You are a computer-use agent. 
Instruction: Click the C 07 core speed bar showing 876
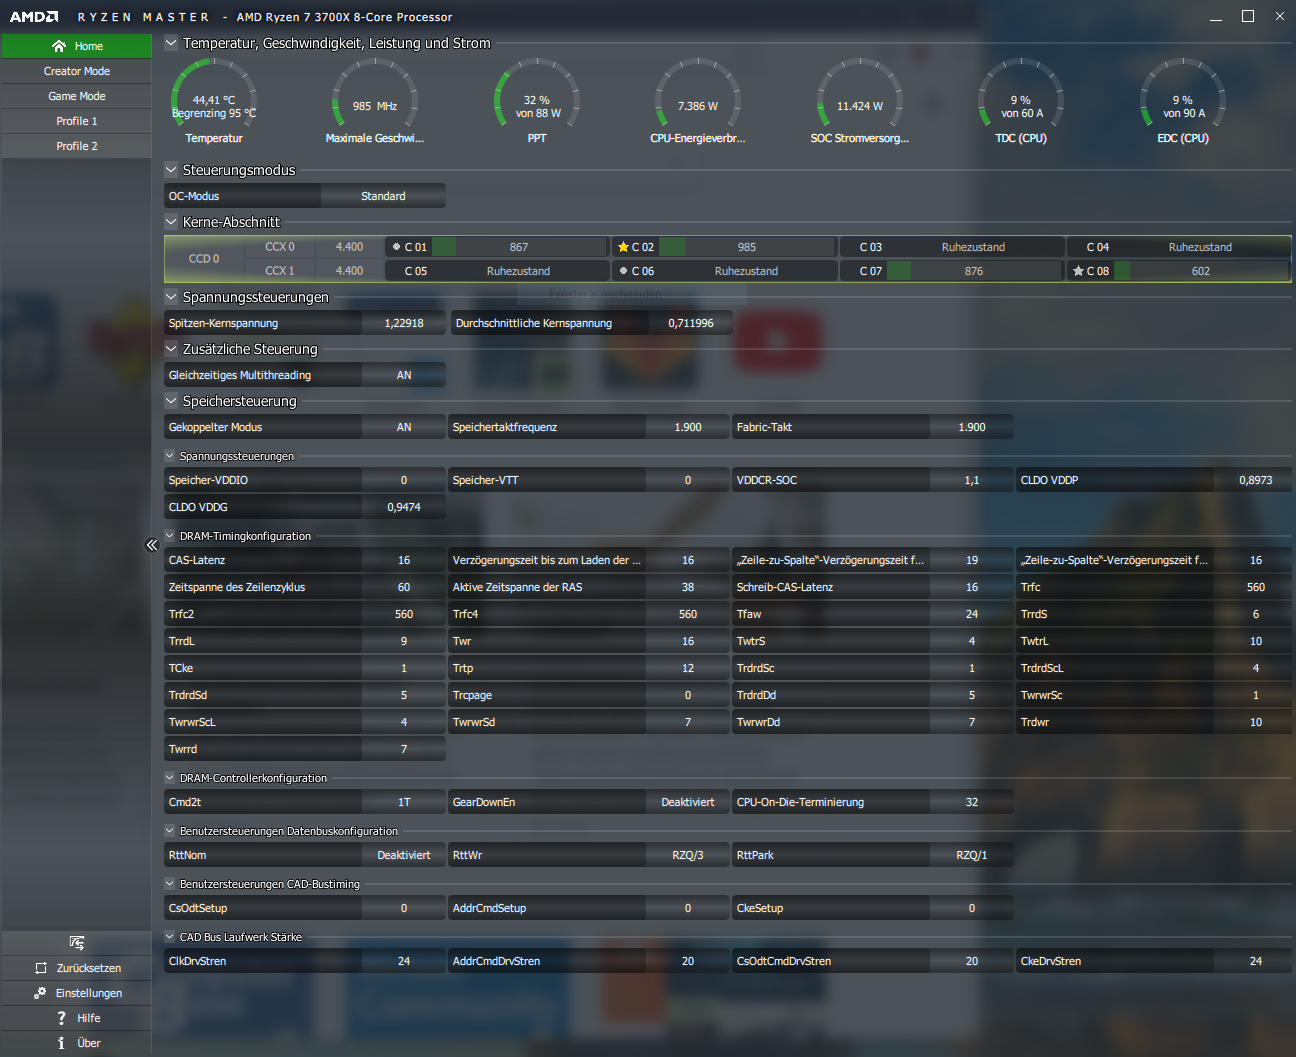pos(974,271)
